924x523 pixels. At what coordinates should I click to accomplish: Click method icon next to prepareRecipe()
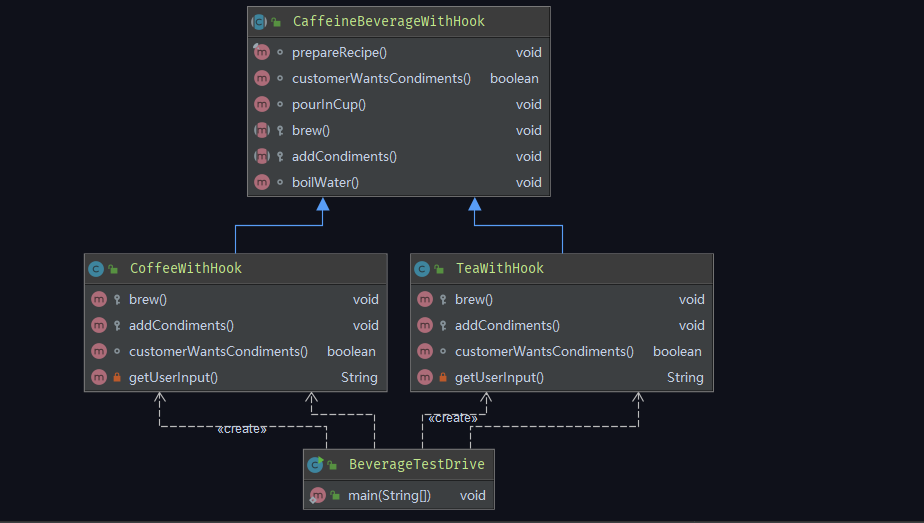point(262,52)
